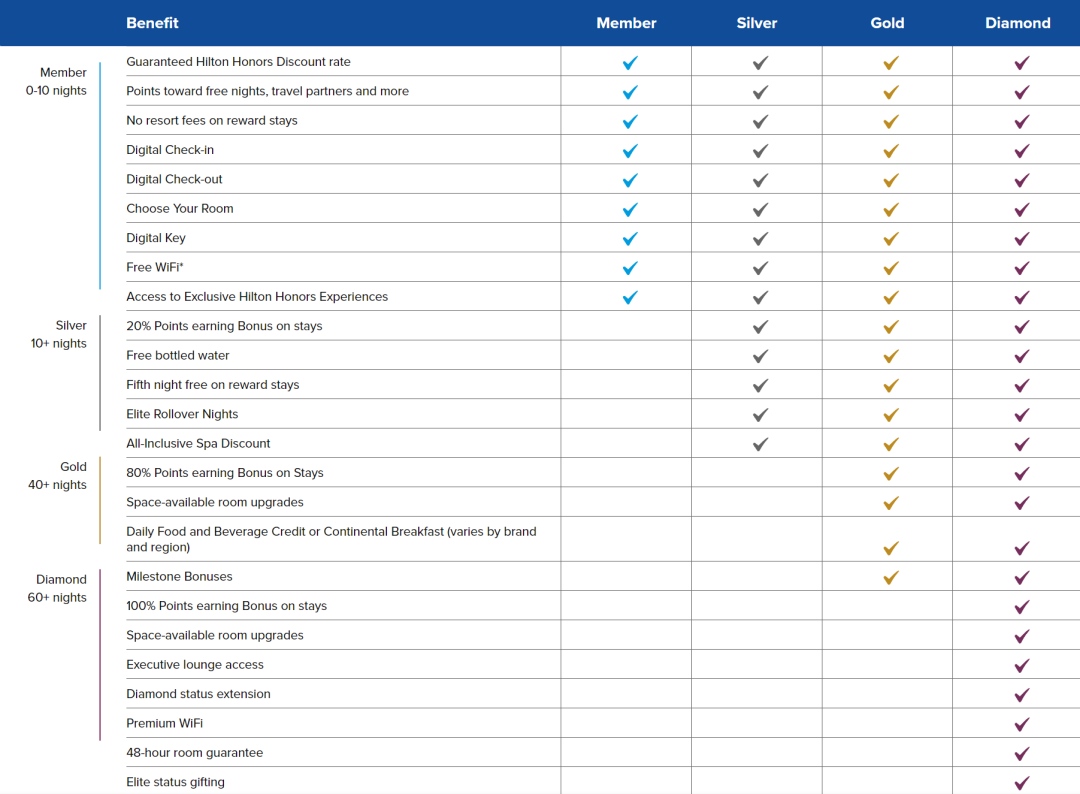1080x794 pixels.
Task: Click Gold checkmark for 80% Points earning Bonus
Action: pos(891,474)
